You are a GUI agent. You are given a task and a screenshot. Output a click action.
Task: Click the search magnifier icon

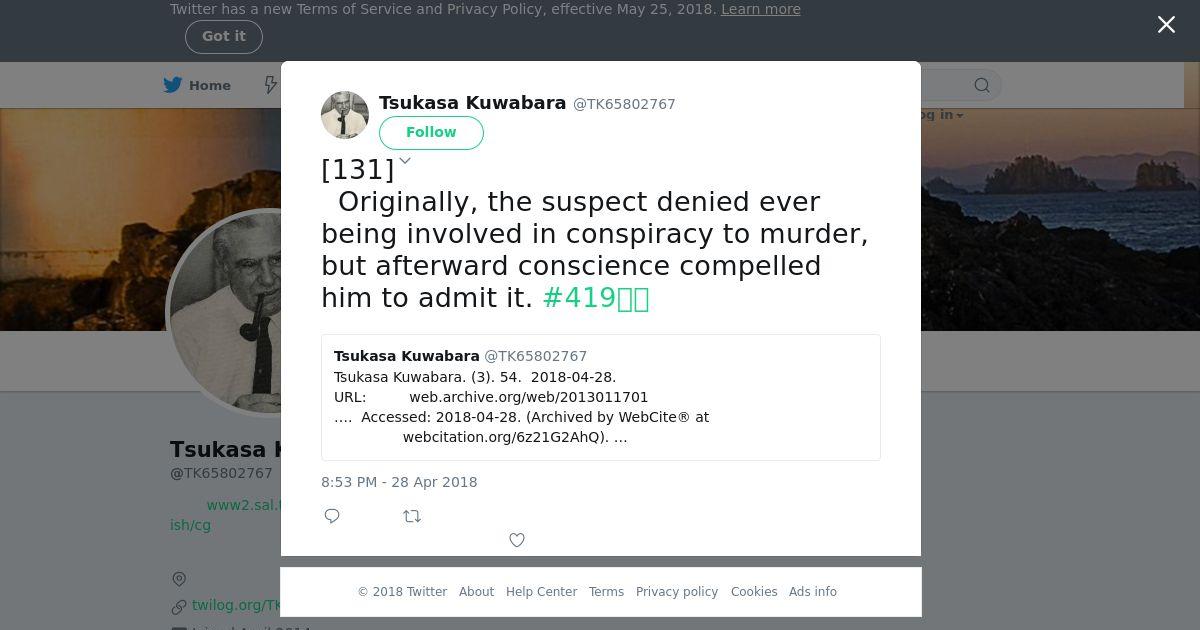click(x=982, y=85)
